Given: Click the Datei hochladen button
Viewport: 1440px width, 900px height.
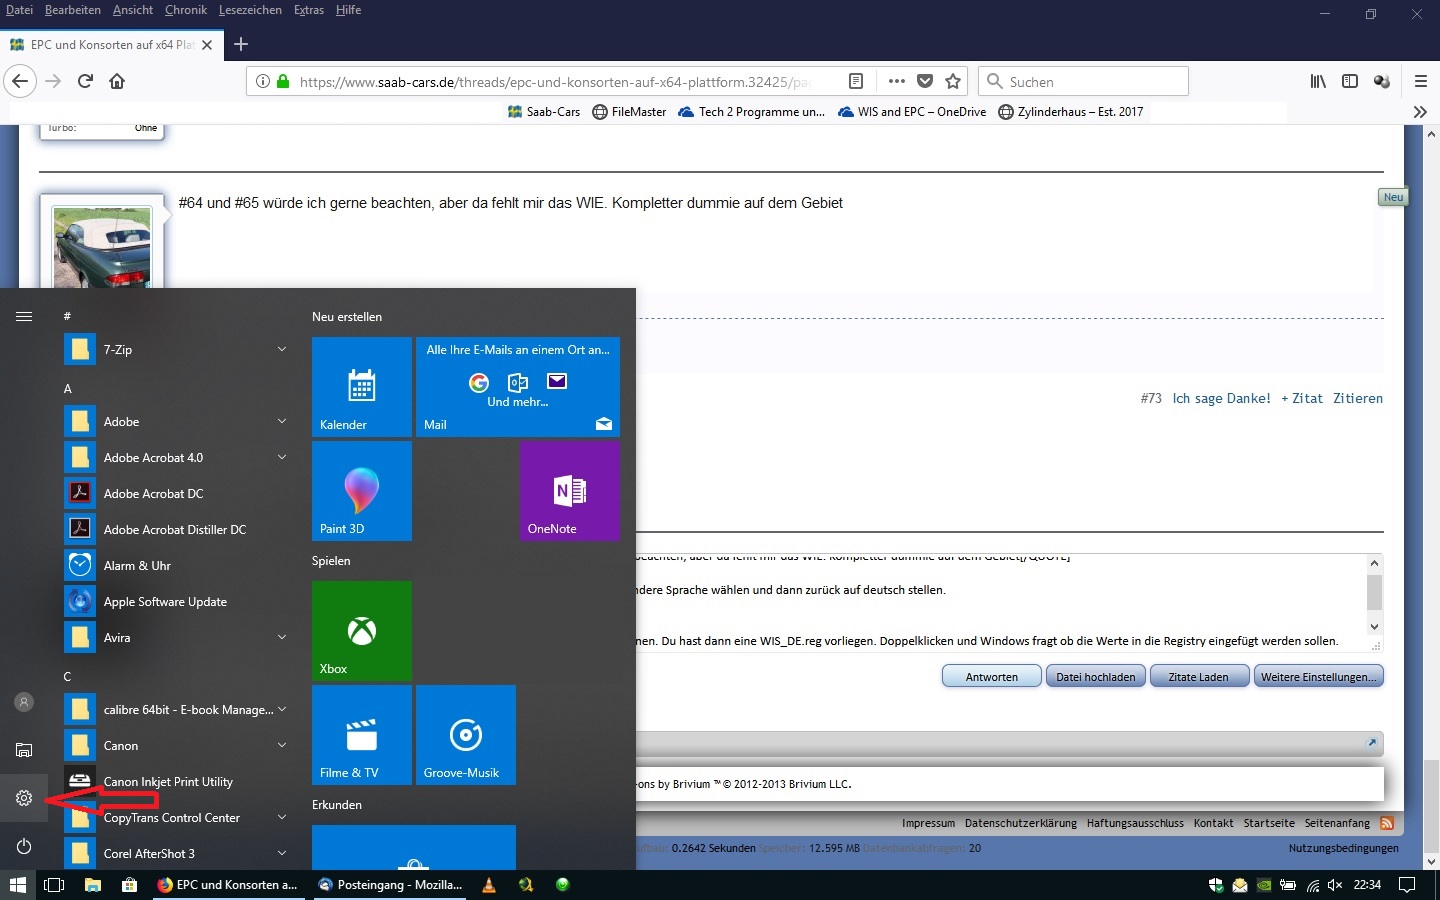Looking at the screenshot, I should 1096,677.
